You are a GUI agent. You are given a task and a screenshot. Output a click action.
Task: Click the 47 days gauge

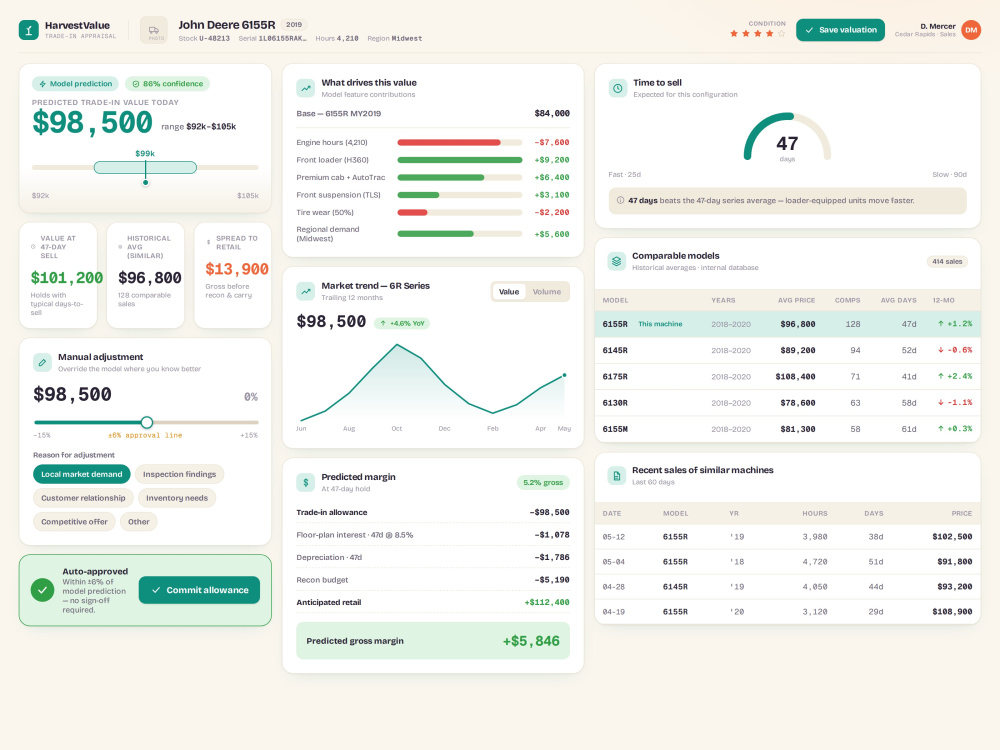tap(787, 138)
